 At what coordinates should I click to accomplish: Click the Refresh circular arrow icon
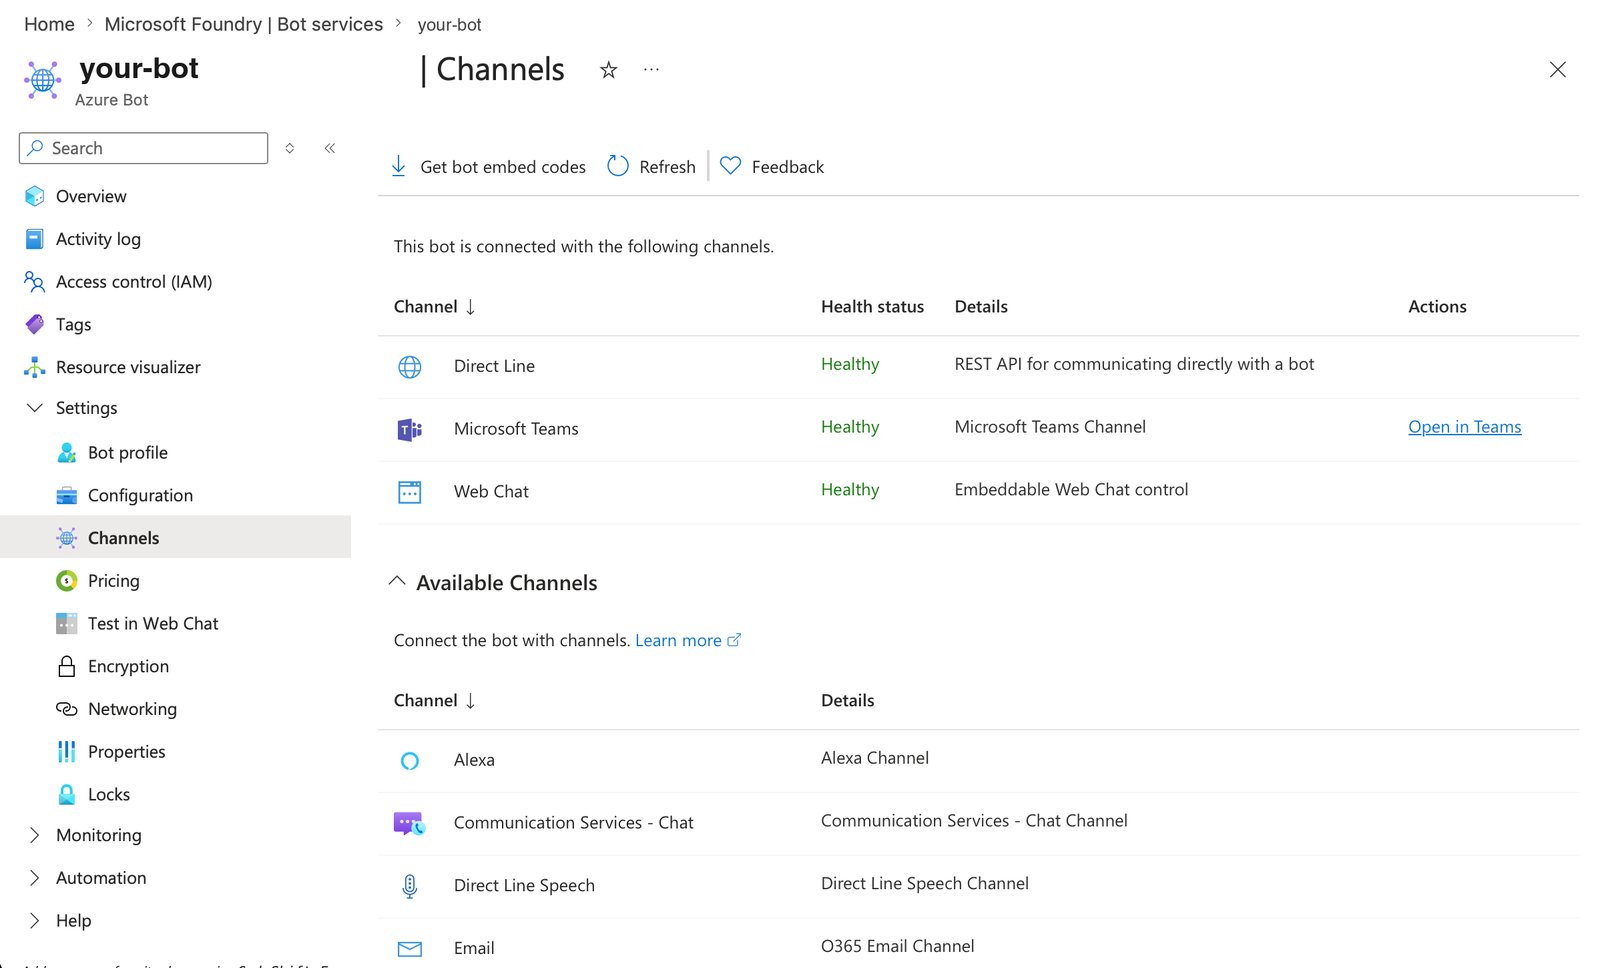[x=618, y=166]
